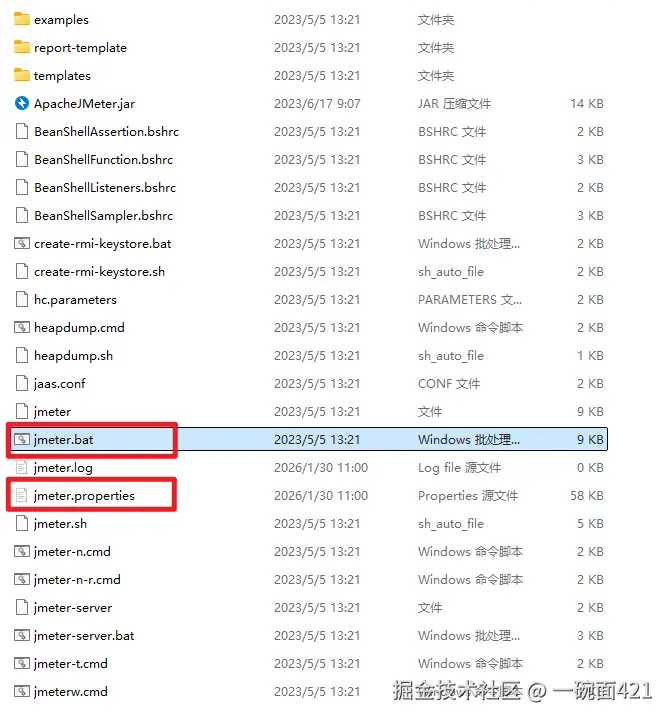Select the BeanShellSampler.bshrc file name
Screen dimensions: 672x722
pos(104,215)
